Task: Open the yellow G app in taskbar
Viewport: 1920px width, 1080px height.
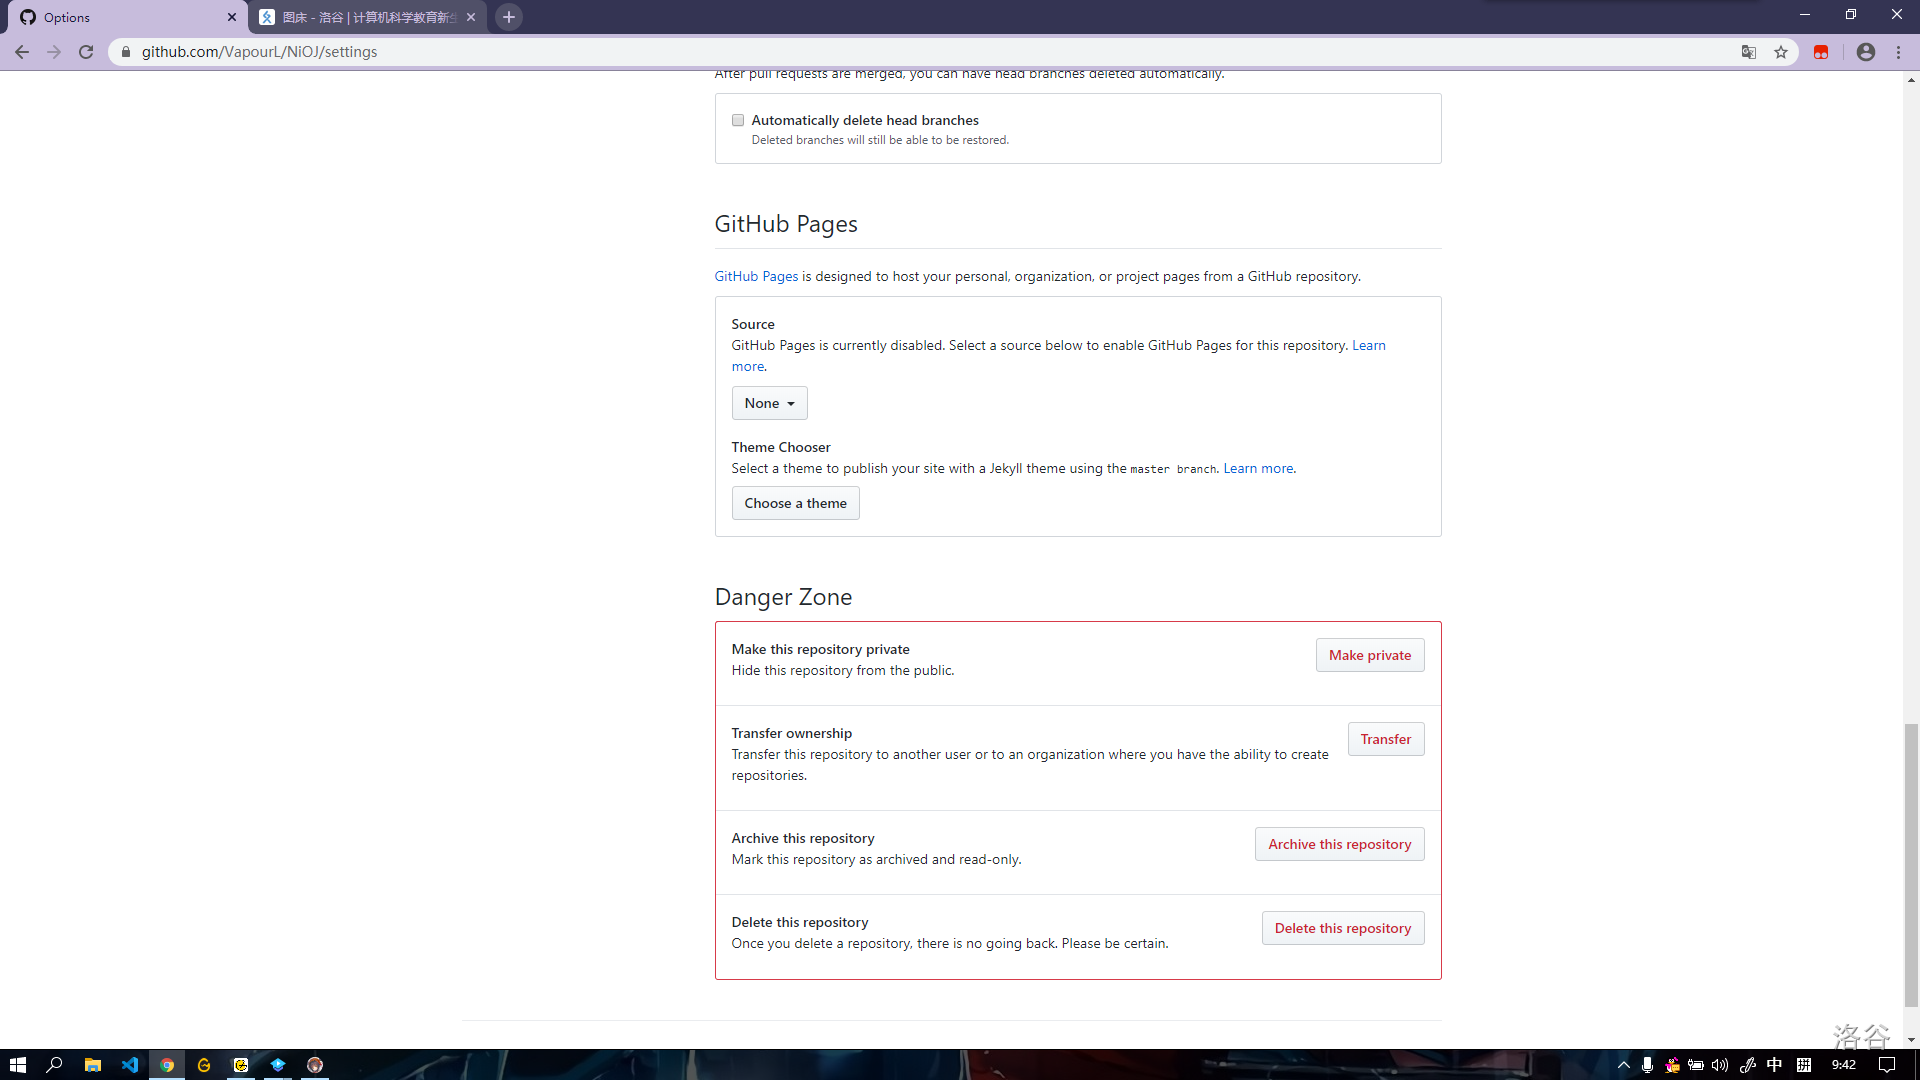Action: (204, 1065)
